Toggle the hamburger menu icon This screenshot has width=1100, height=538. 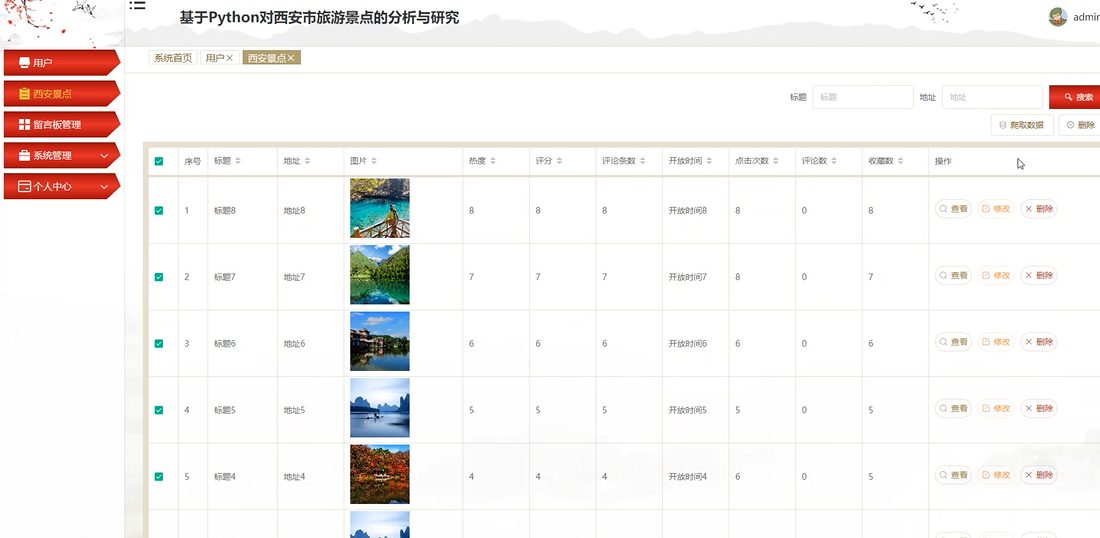(138, 6)
